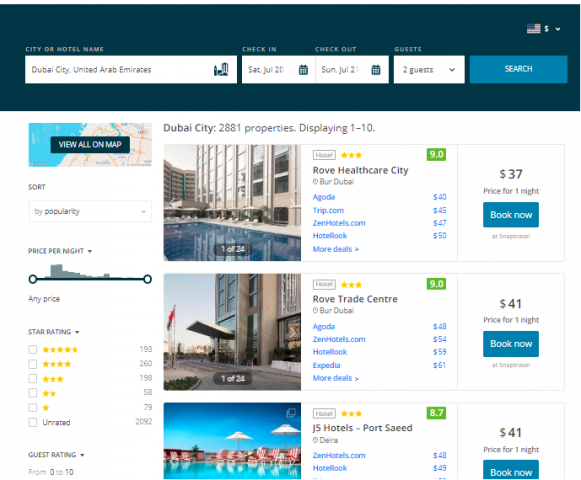Check the five-star rating filter

[x=33, y=350]
